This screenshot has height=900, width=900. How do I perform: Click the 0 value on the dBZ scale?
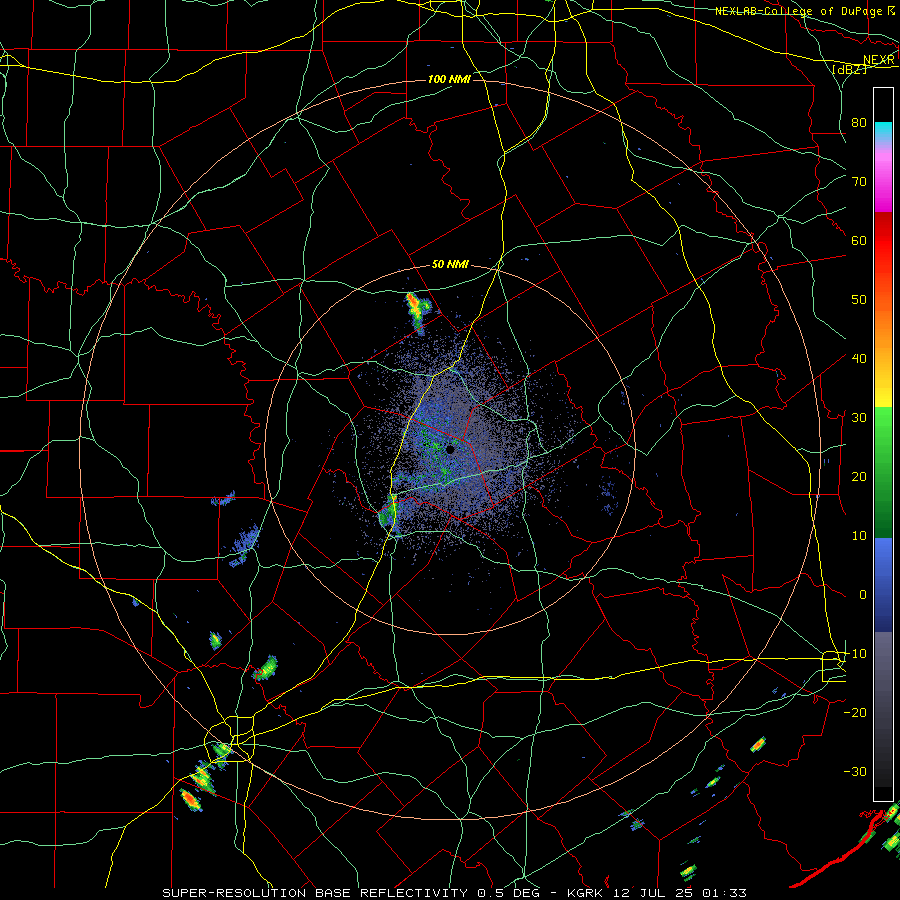click(x=863, y=595)
